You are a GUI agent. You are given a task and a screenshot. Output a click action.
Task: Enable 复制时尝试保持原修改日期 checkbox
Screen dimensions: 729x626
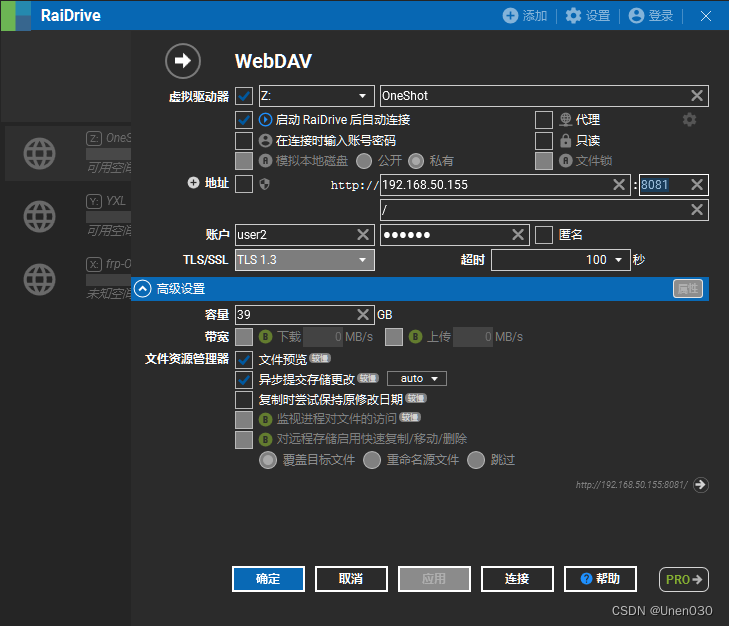244,400
